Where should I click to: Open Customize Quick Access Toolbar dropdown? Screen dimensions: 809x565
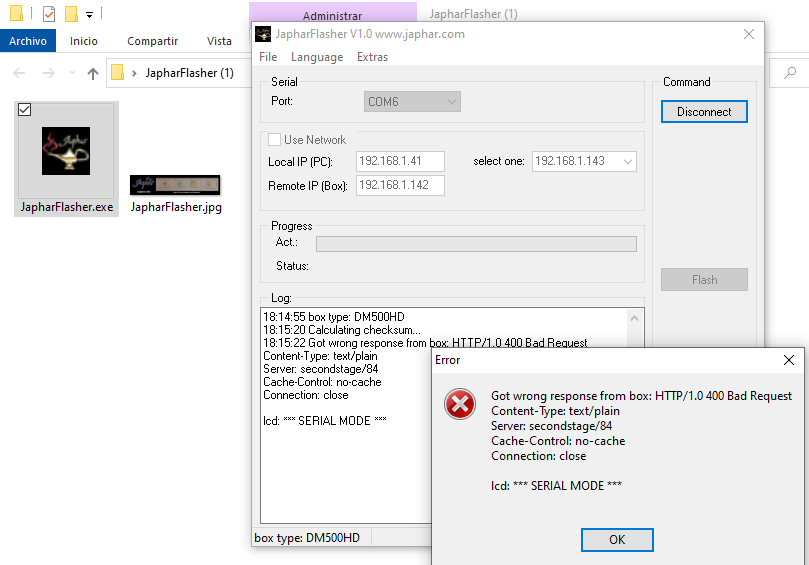tap(89, 14)
